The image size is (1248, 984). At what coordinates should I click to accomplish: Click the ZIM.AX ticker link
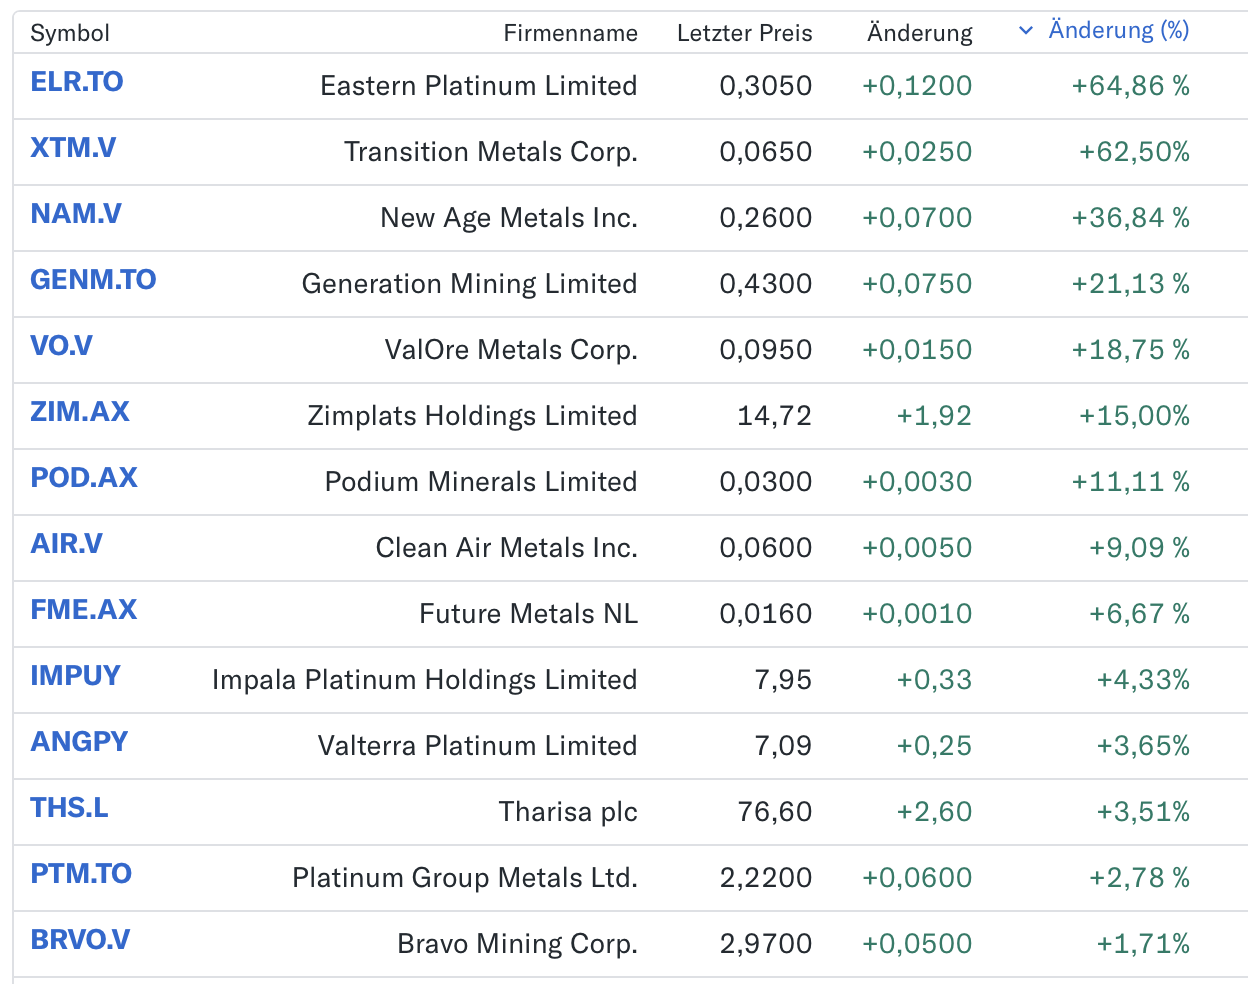coord(80,412)
